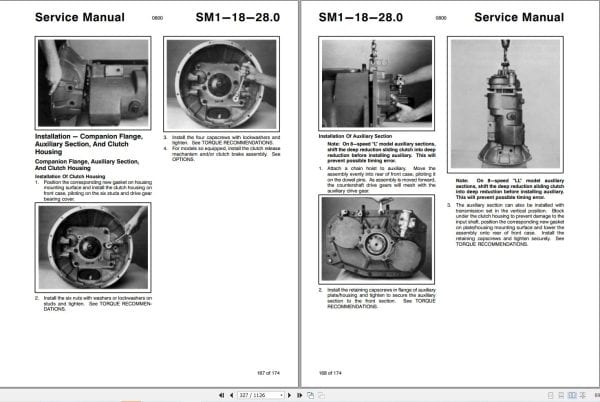Switch to continuous facing layout
The image size is (600, 402).
tap(582, 395)
